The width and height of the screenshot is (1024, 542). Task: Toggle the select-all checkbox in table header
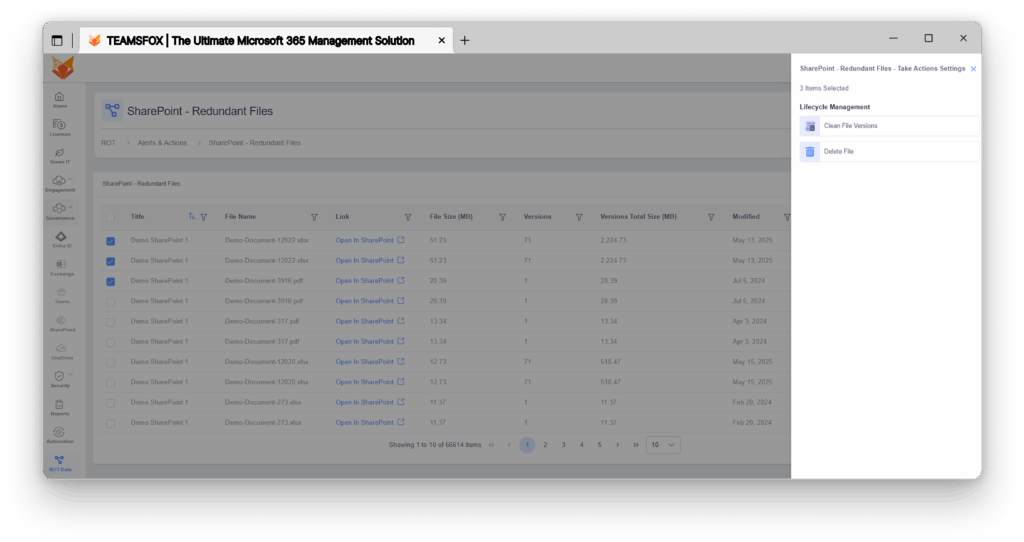click(x=110, y=217)
